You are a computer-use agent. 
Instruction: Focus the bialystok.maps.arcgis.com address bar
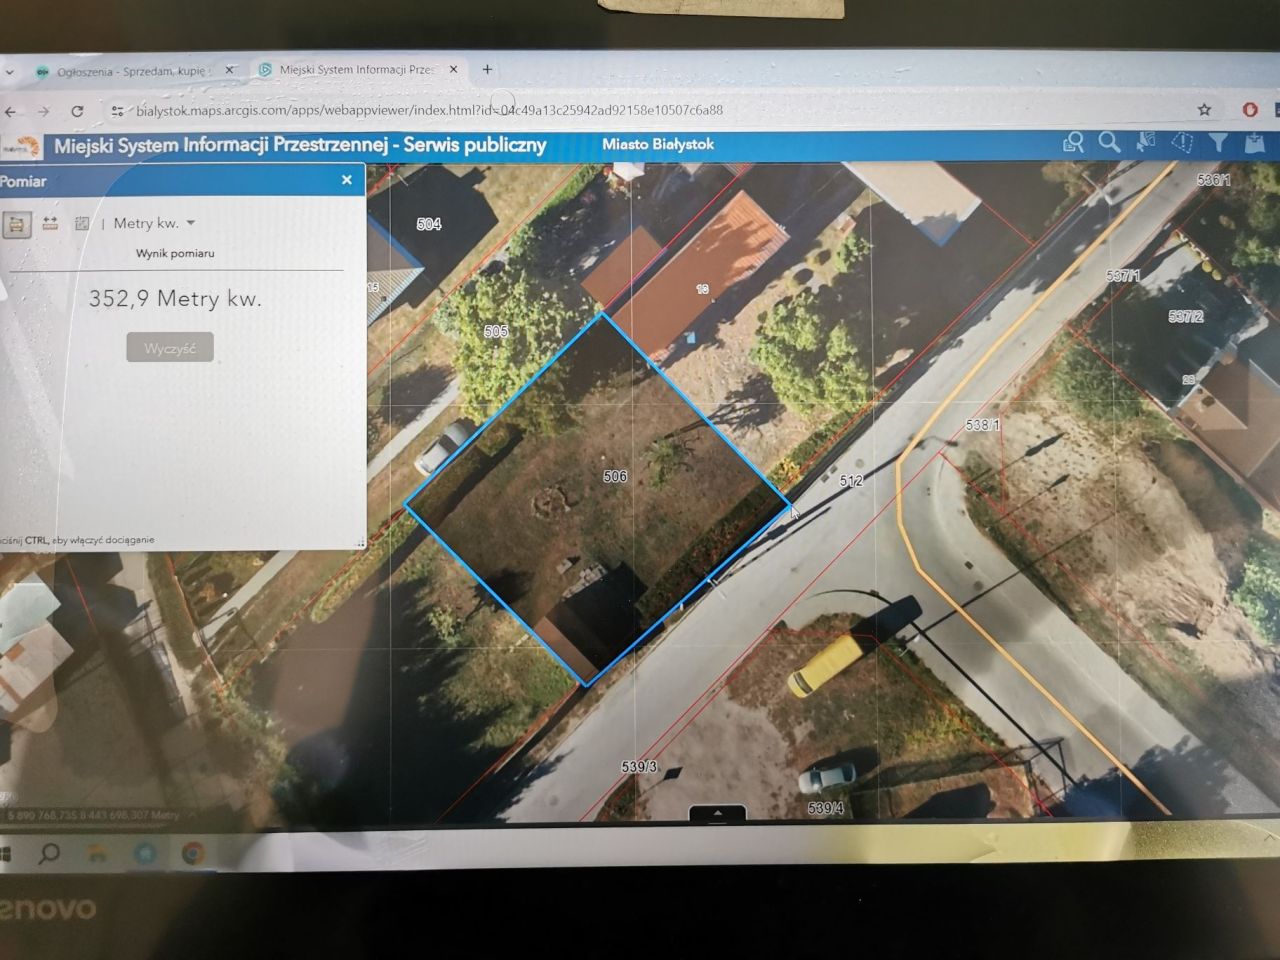click(430, 110)
